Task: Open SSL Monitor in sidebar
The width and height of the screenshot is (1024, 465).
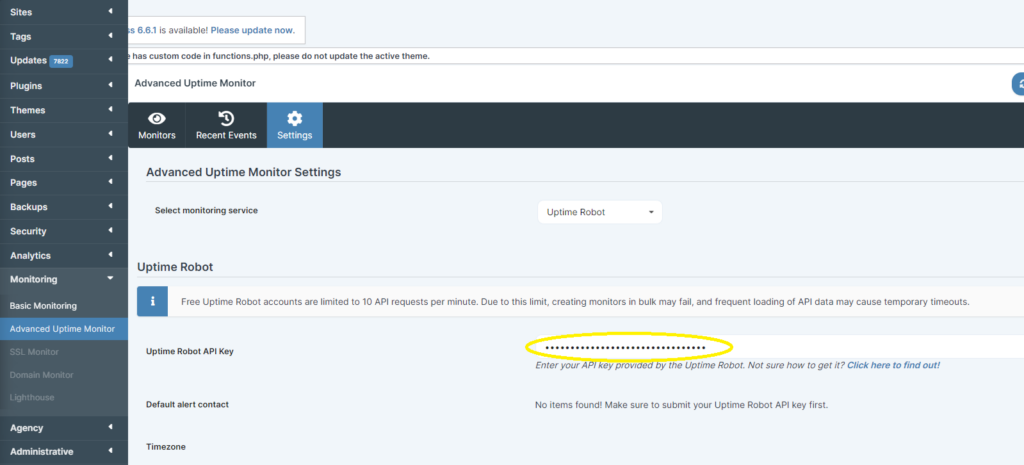Action: pos(34,352)
